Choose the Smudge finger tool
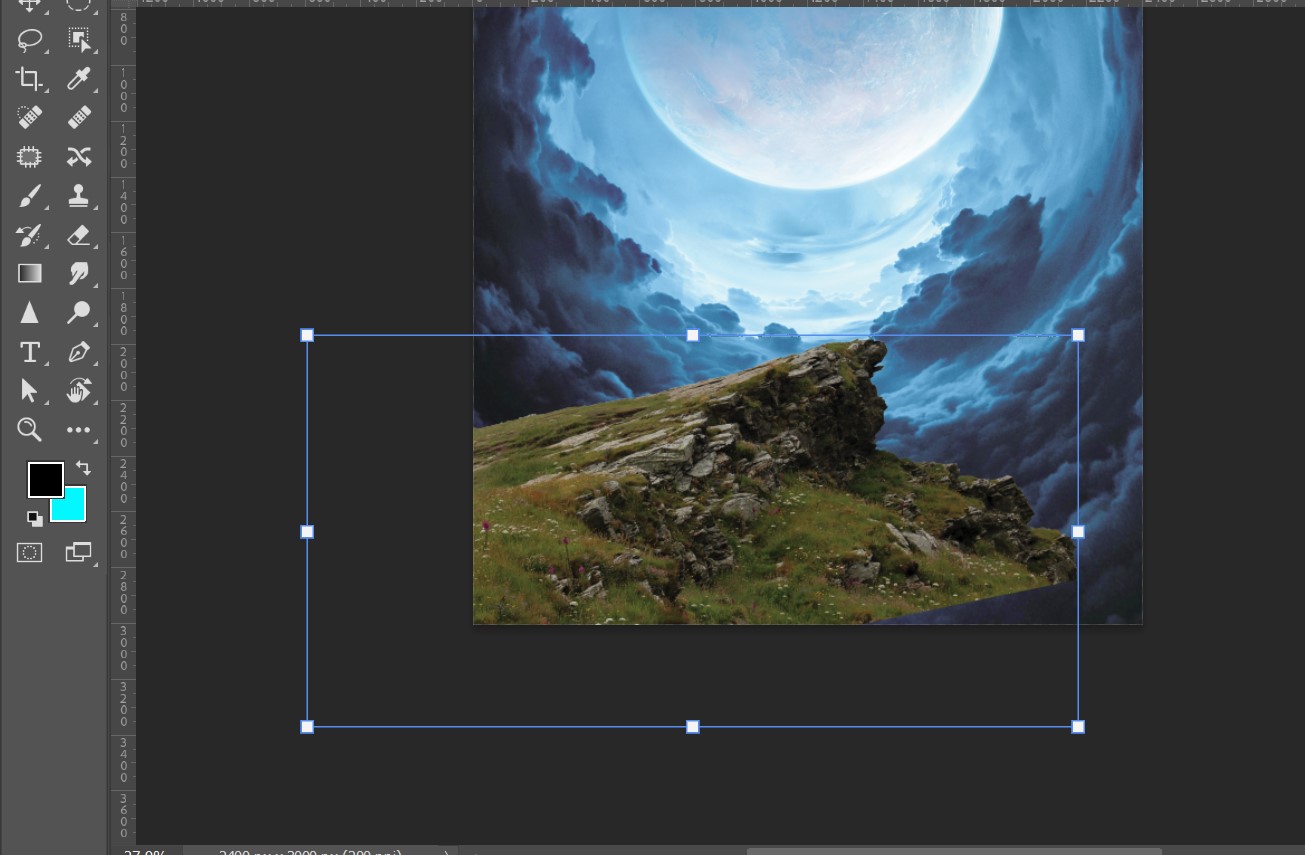1305x855 pixels. 79,273
